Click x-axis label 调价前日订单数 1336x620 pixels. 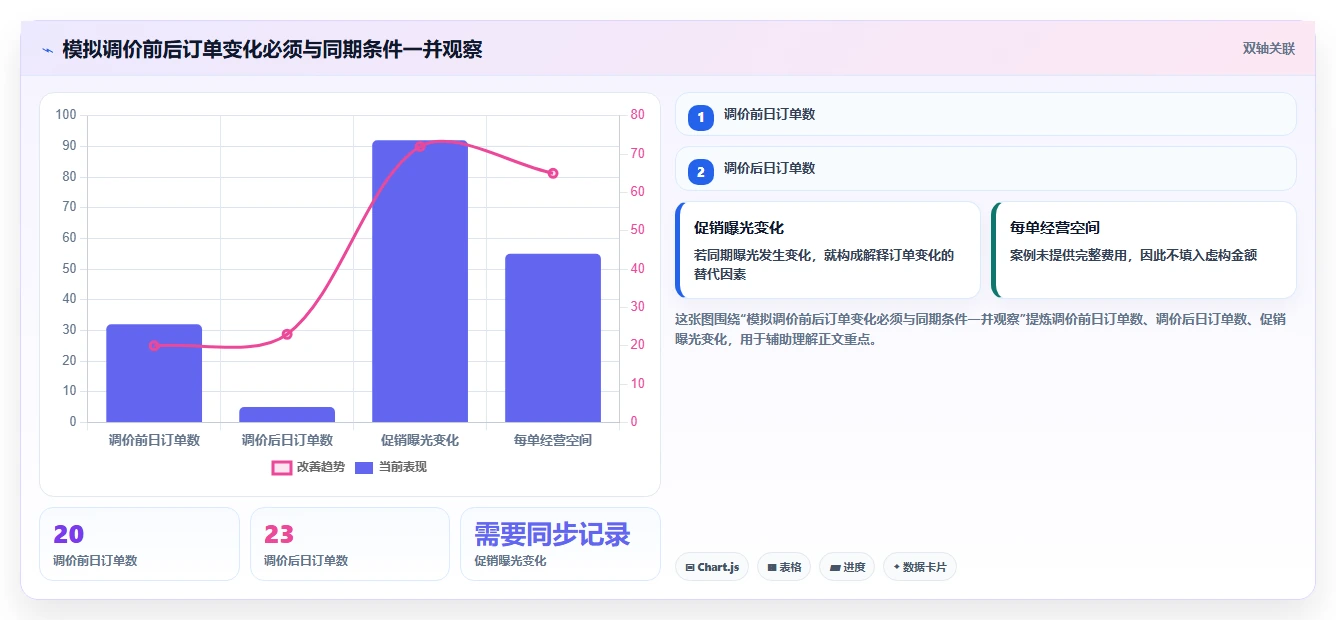154,440
